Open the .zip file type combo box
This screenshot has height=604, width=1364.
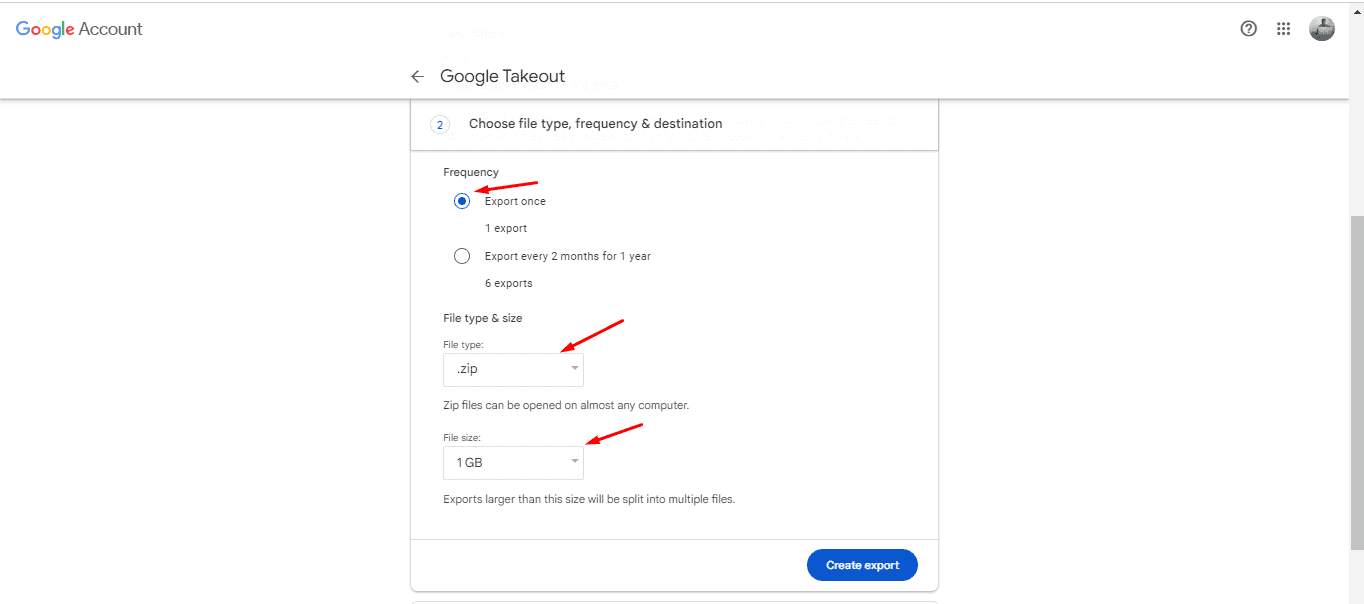tap(513, 369)
